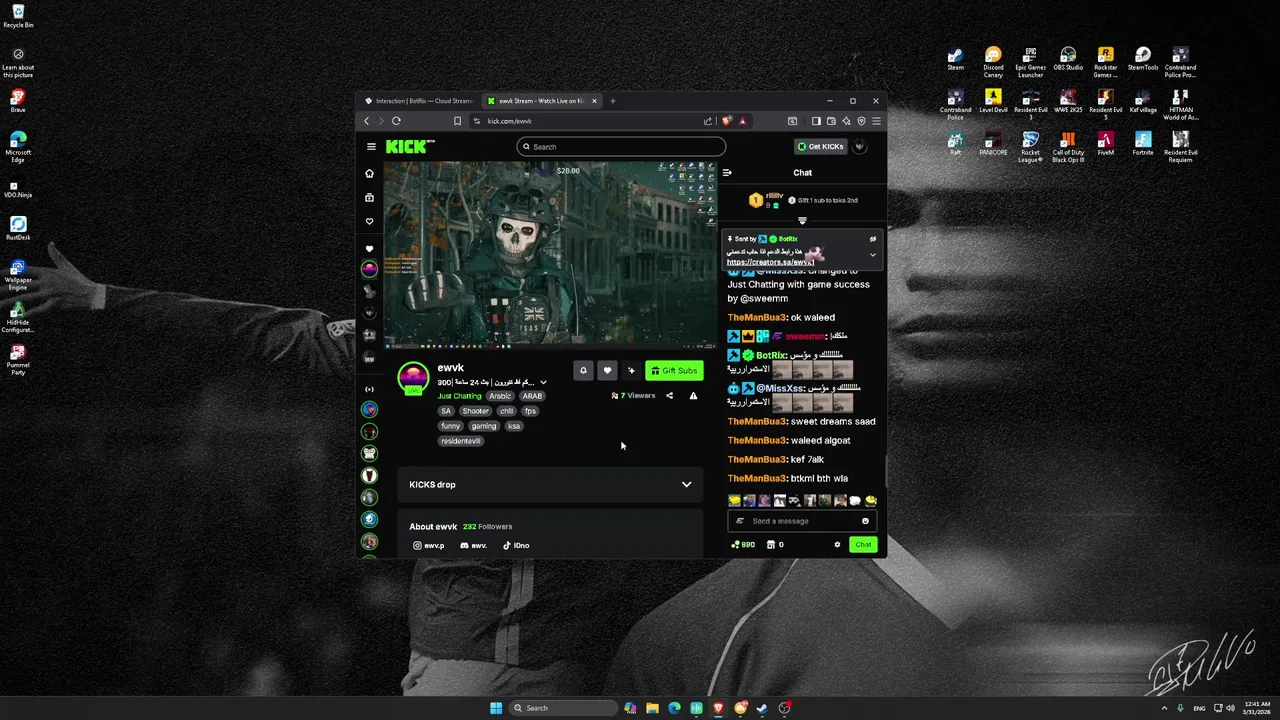Bookmark this page
1280x720 pixels.
click(457, 121)
